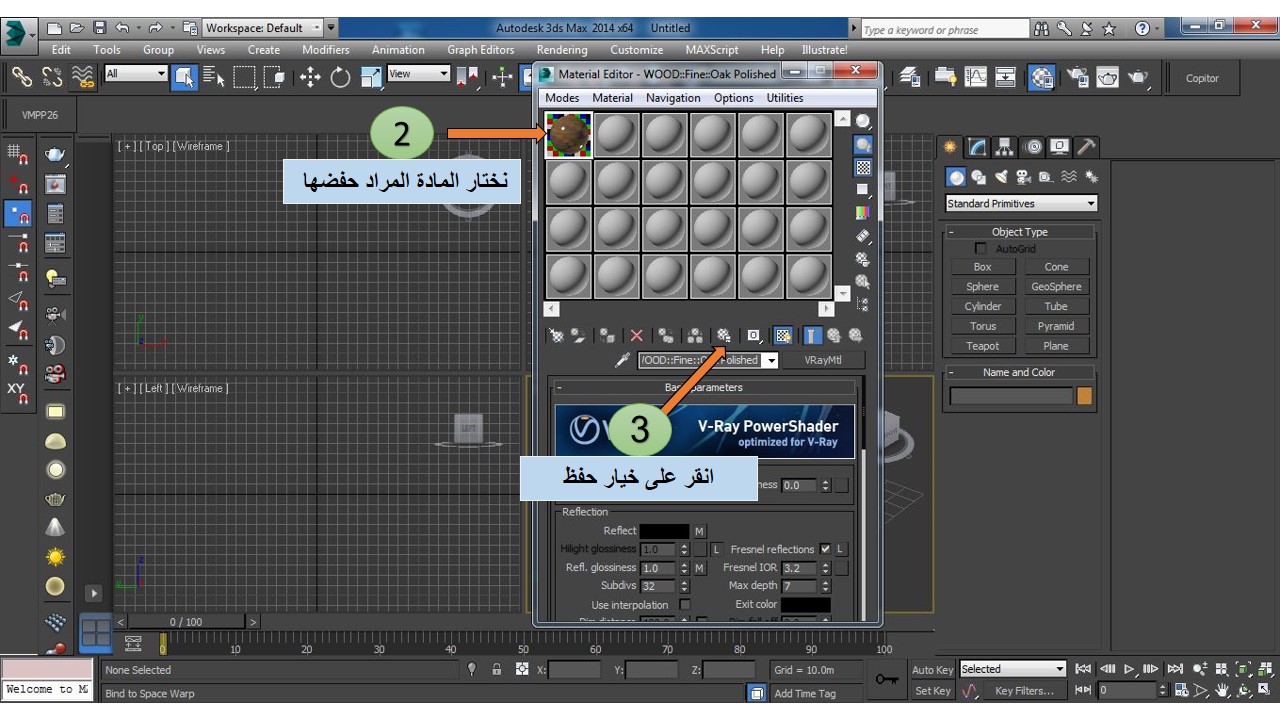The image size is (1280, 720).
Task: Open the Curve Editor icon
Action: (976, 77)
